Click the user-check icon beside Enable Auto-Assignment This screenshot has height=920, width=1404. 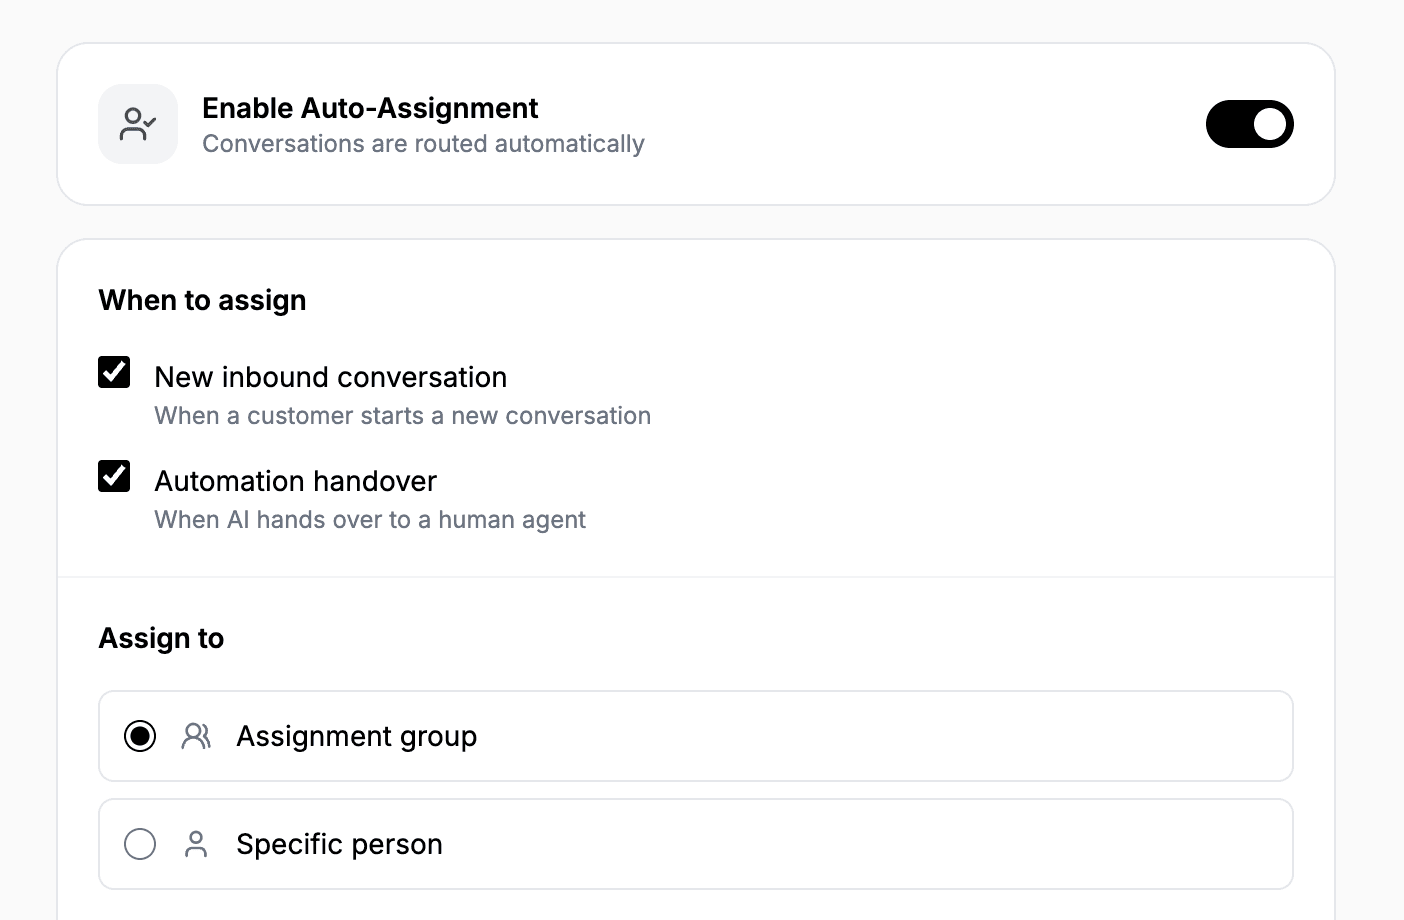(138, 124)
